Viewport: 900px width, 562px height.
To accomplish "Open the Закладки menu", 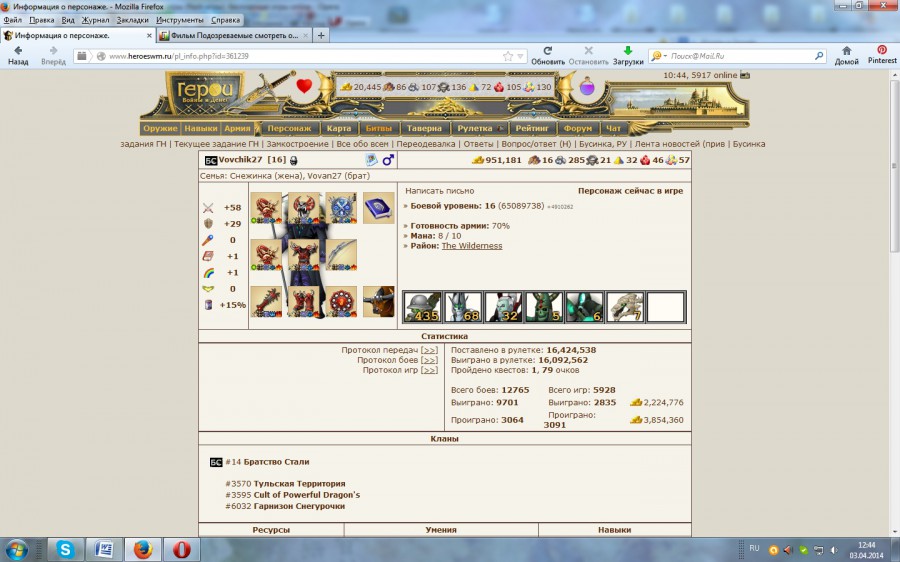I will click(x=133, y=20).
